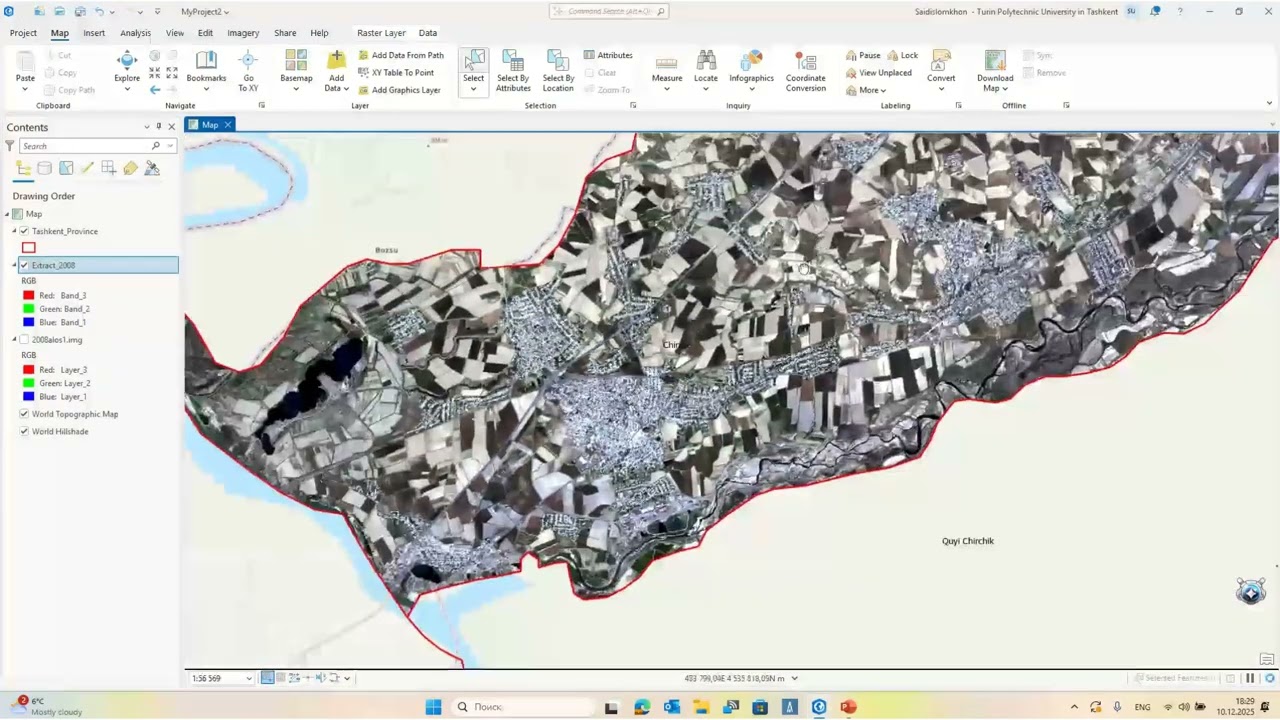Choose the Select tool in Selection group

[473, 71]
